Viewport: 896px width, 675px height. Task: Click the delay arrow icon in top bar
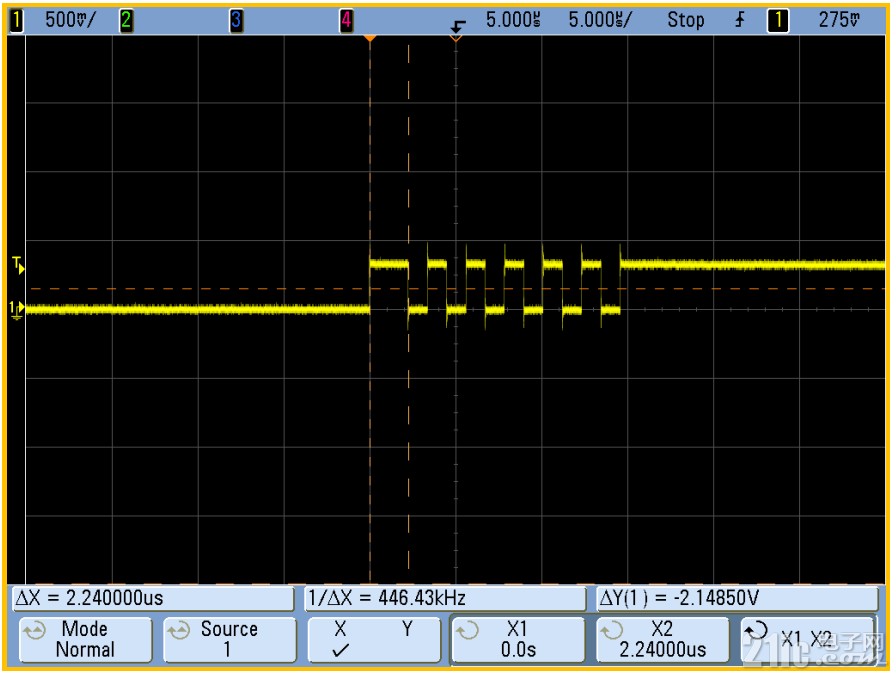458,26
